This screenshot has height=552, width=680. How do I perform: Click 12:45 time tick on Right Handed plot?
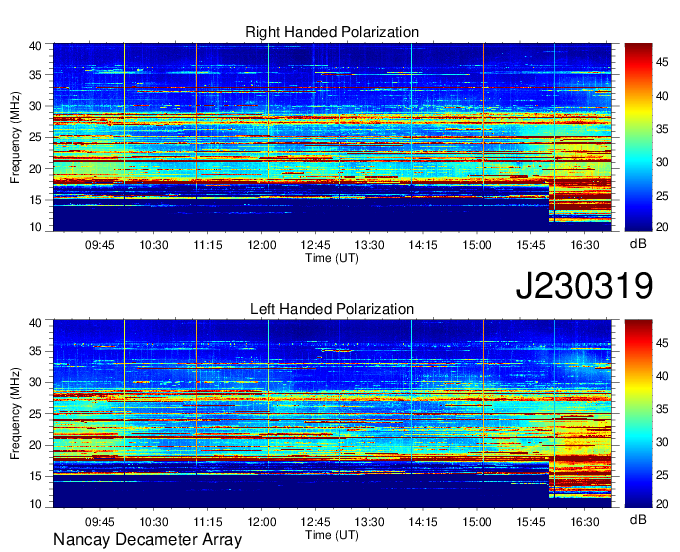point(315,245)
